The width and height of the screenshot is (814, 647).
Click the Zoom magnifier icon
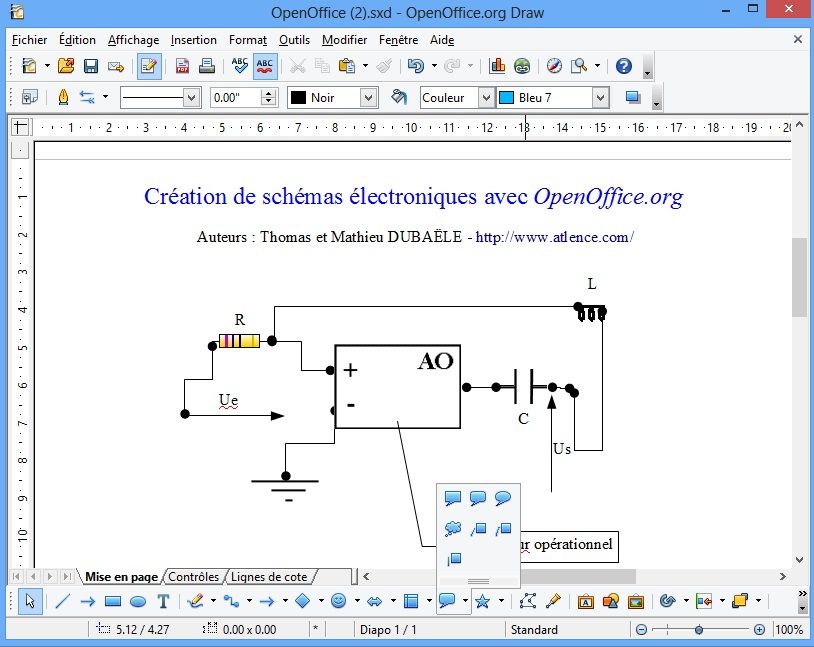579,66
